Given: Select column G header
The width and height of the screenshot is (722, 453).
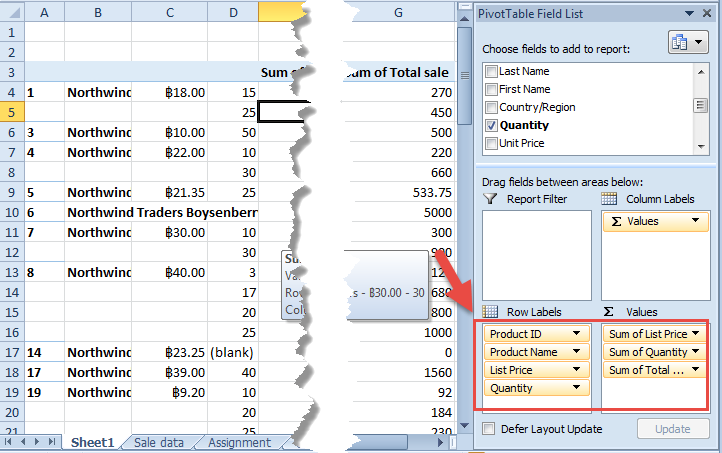Looking at the screenshot, I should (398, 12).
